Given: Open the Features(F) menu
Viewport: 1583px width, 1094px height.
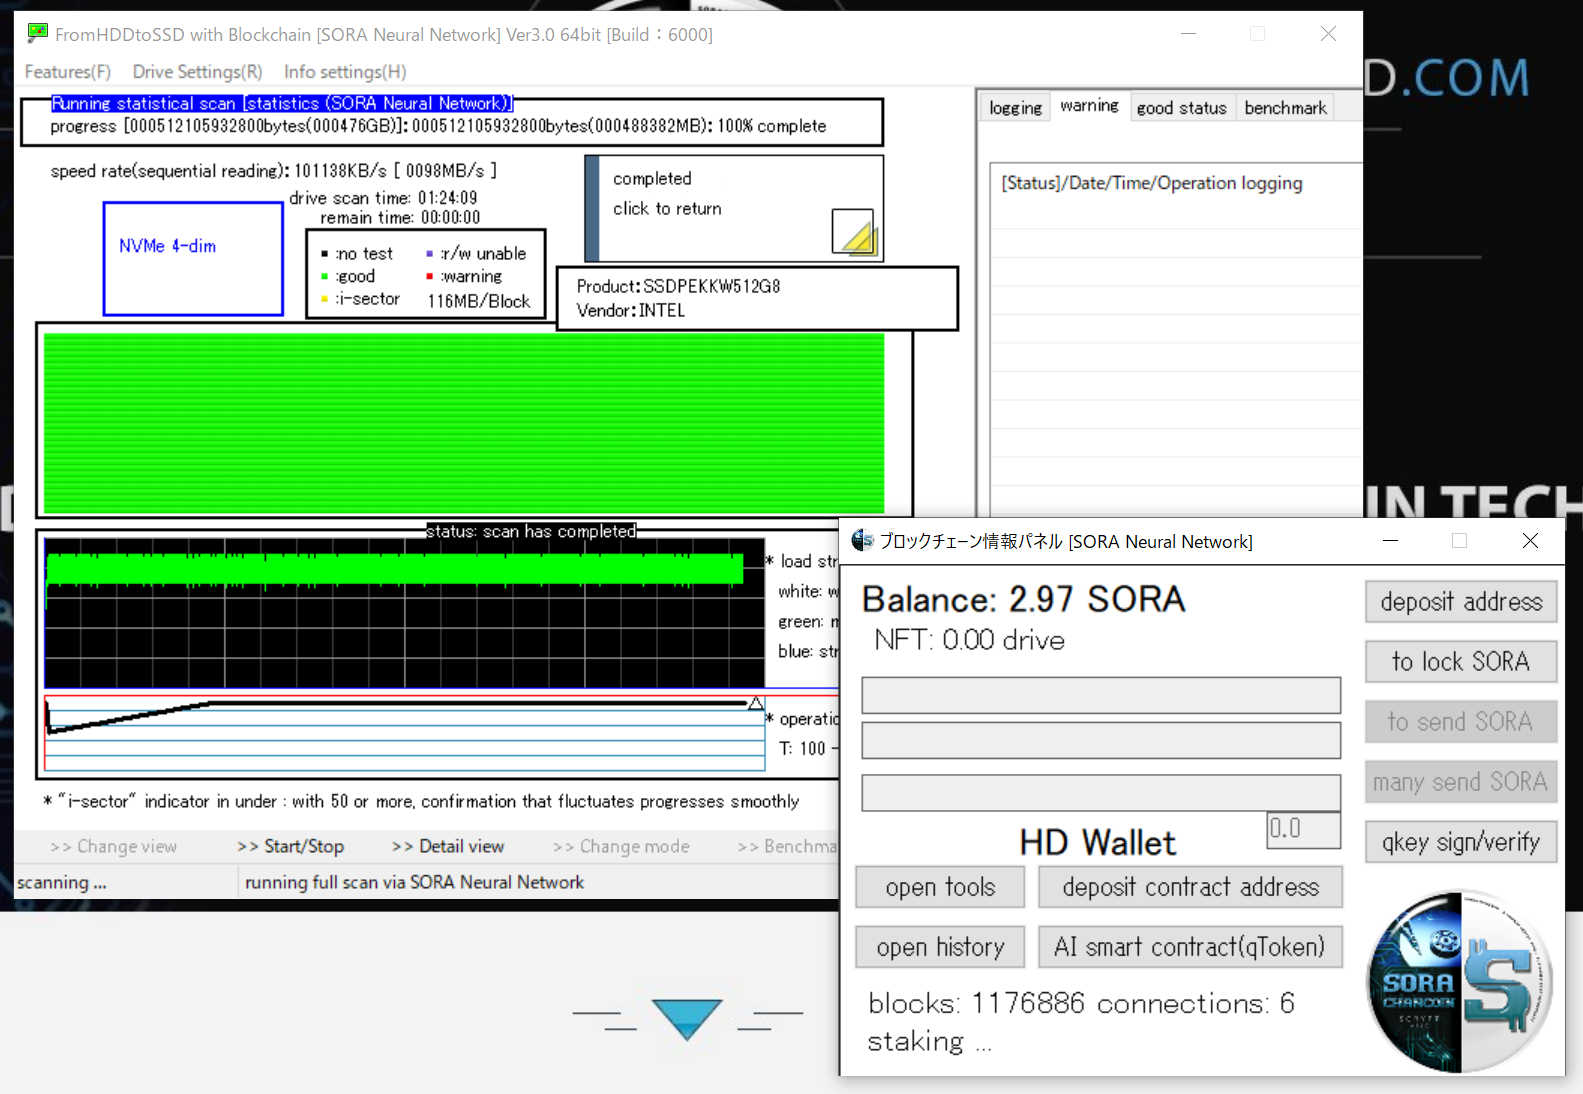Looking at the screenshot, I should click(68, 72).
